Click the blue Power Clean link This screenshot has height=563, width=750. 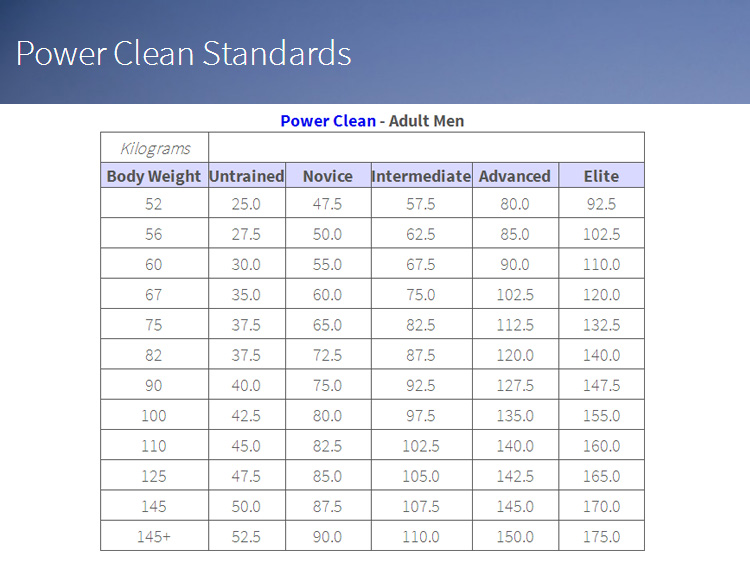click(x=328, y=121)
